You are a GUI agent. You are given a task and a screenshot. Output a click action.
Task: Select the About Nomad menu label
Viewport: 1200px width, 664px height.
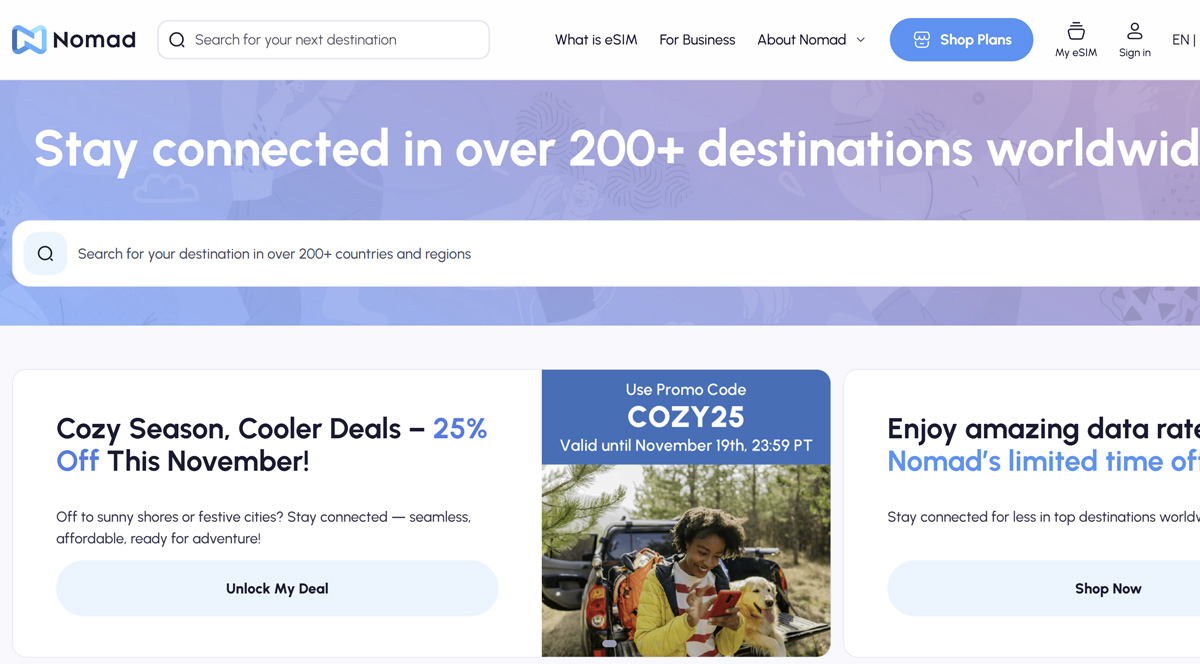tap(801, 40)
